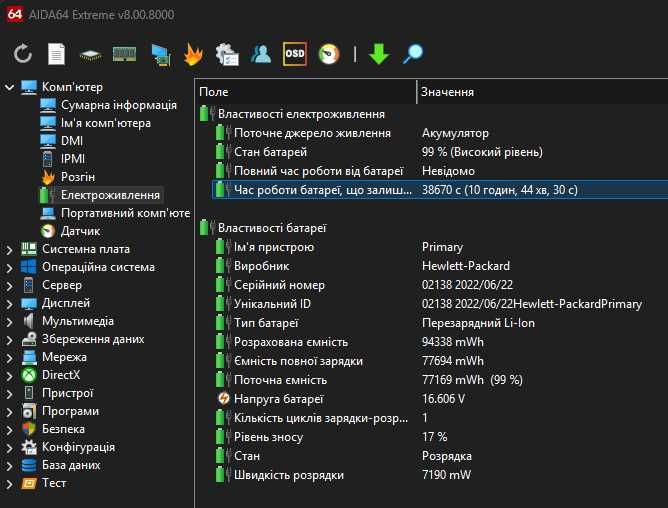668x508 pixels.
Task: Click the Значення column header
Action: [542, 92]
